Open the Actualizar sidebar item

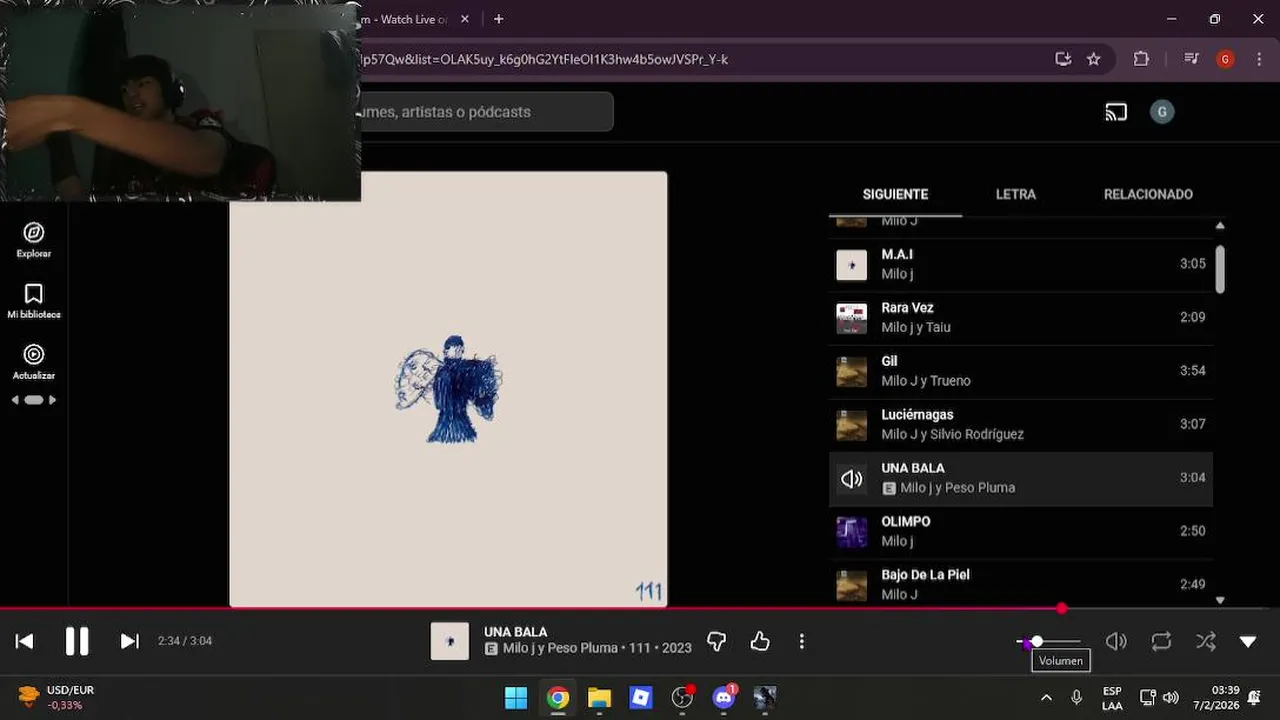[x=33, y=363]
